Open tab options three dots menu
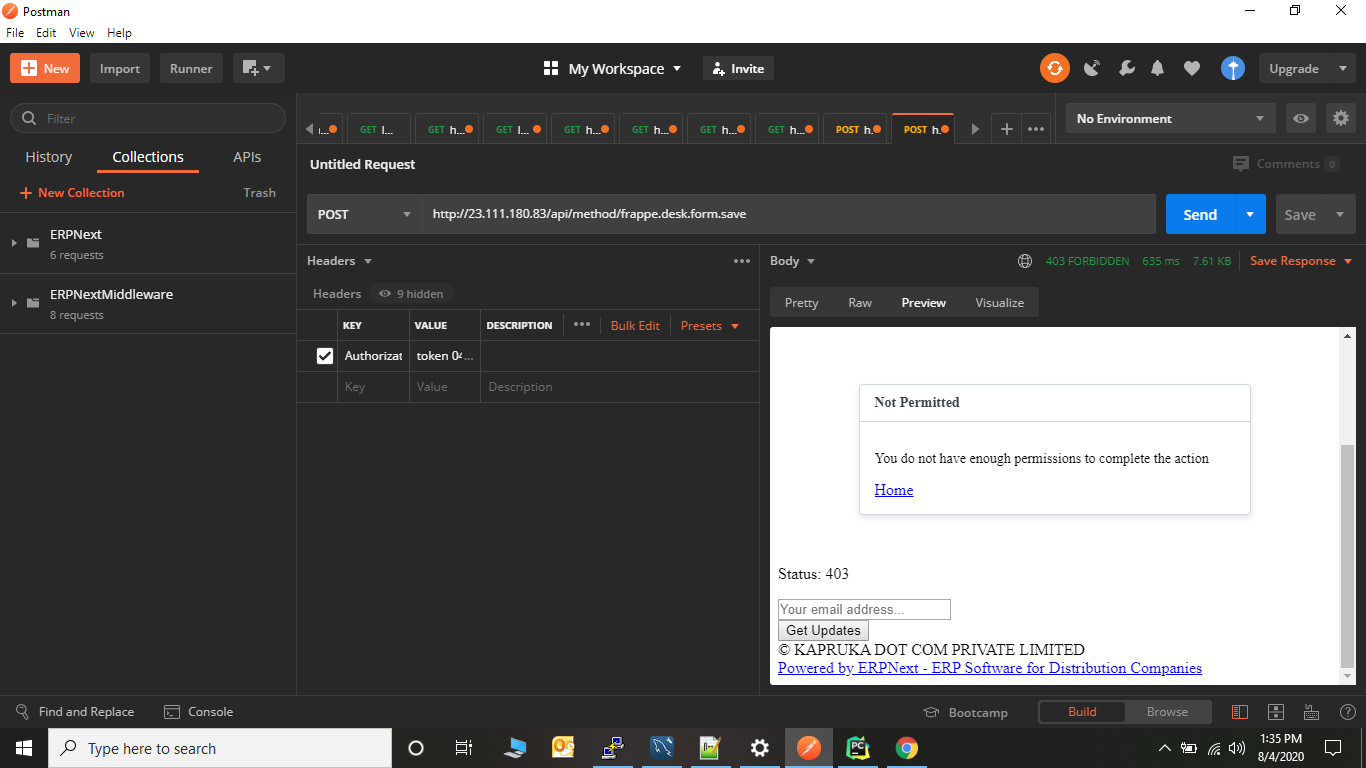Image resolution: width=1366 pixels, height=768 pixels. tap(1036, 129)
